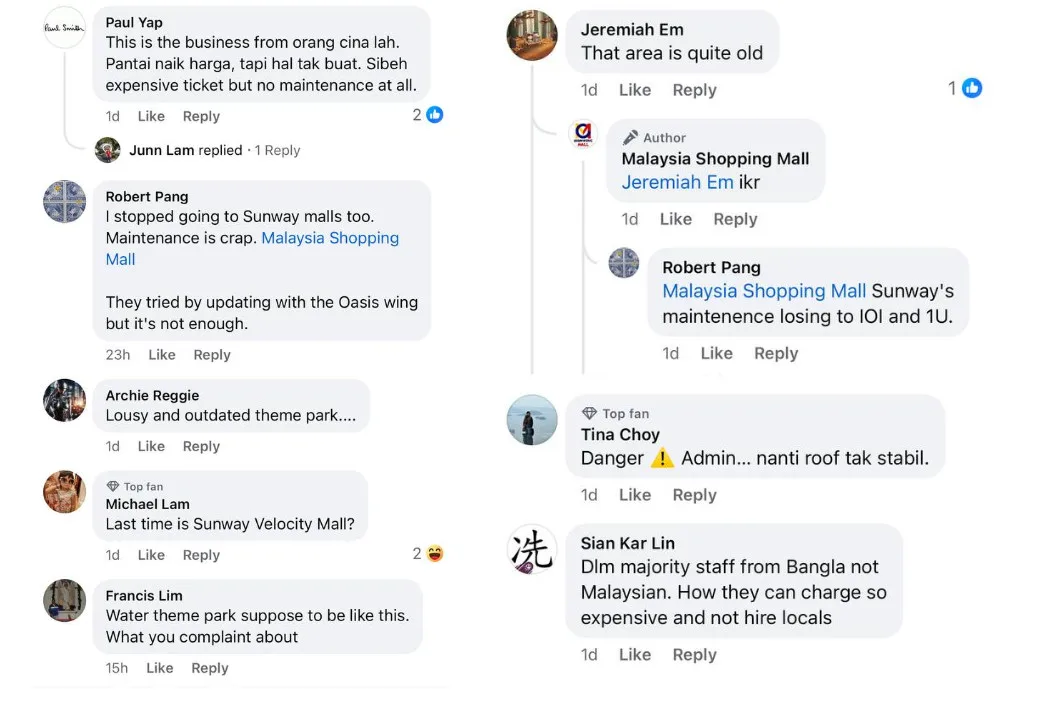Viewport: 1046px width, 703px height.
Task: Reply to Sian Kar Lin's comment
Action: point(694,654)
